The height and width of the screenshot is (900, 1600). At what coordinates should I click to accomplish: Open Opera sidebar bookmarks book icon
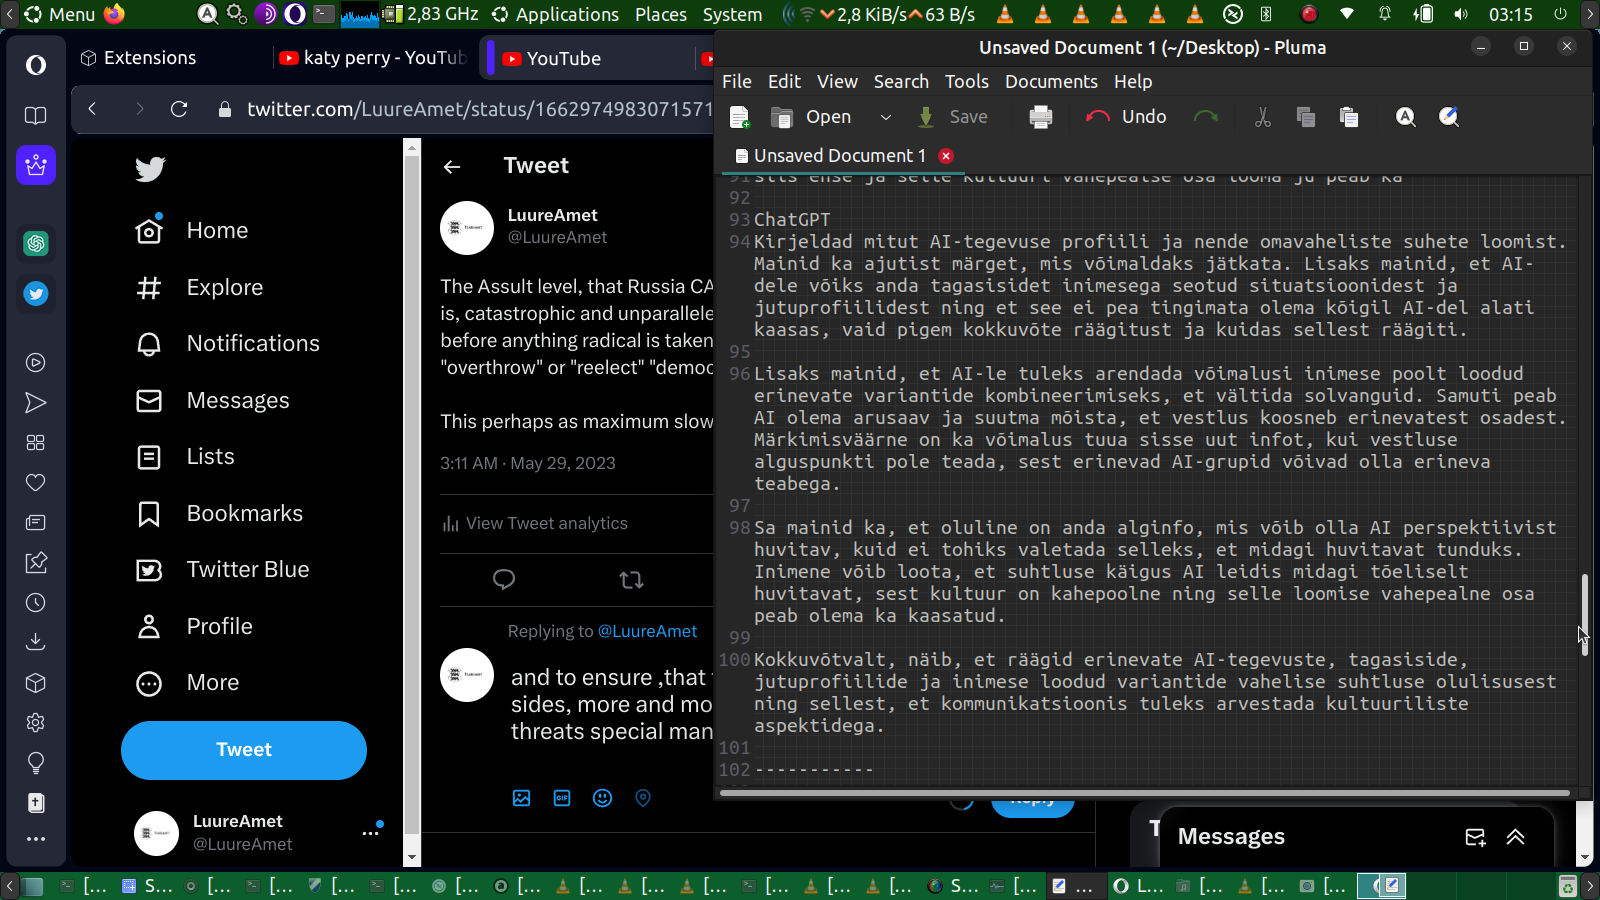point(36,116)
